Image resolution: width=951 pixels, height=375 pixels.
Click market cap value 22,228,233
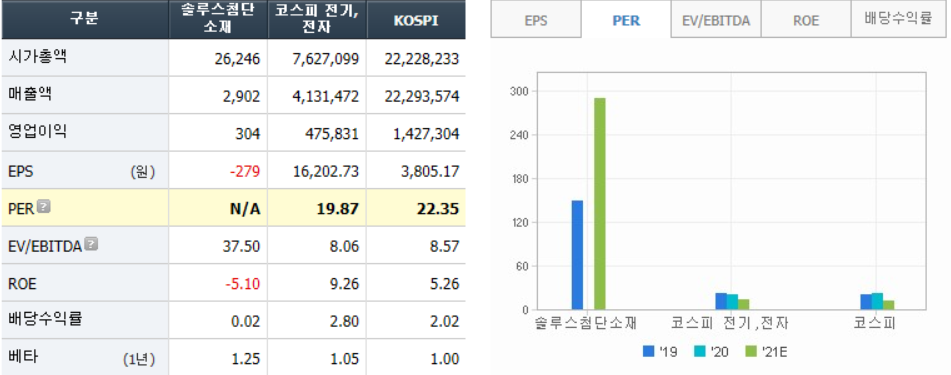click(422, 59)
